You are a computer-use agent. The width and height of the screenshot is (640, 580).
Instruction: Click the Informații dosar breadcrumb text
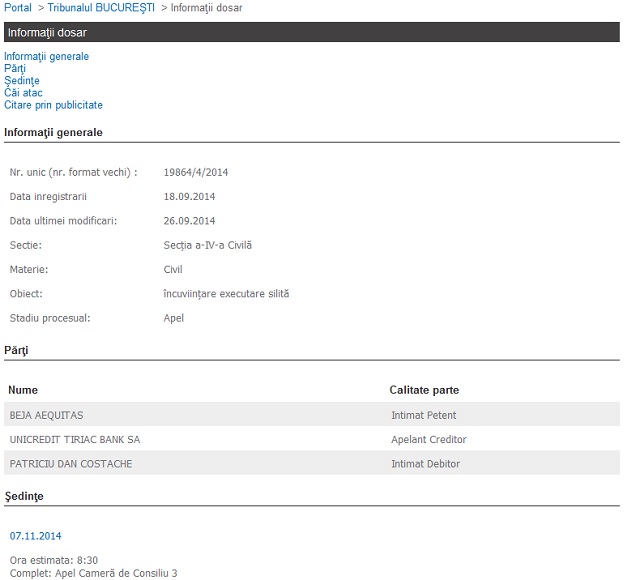(x=206, y=8)
